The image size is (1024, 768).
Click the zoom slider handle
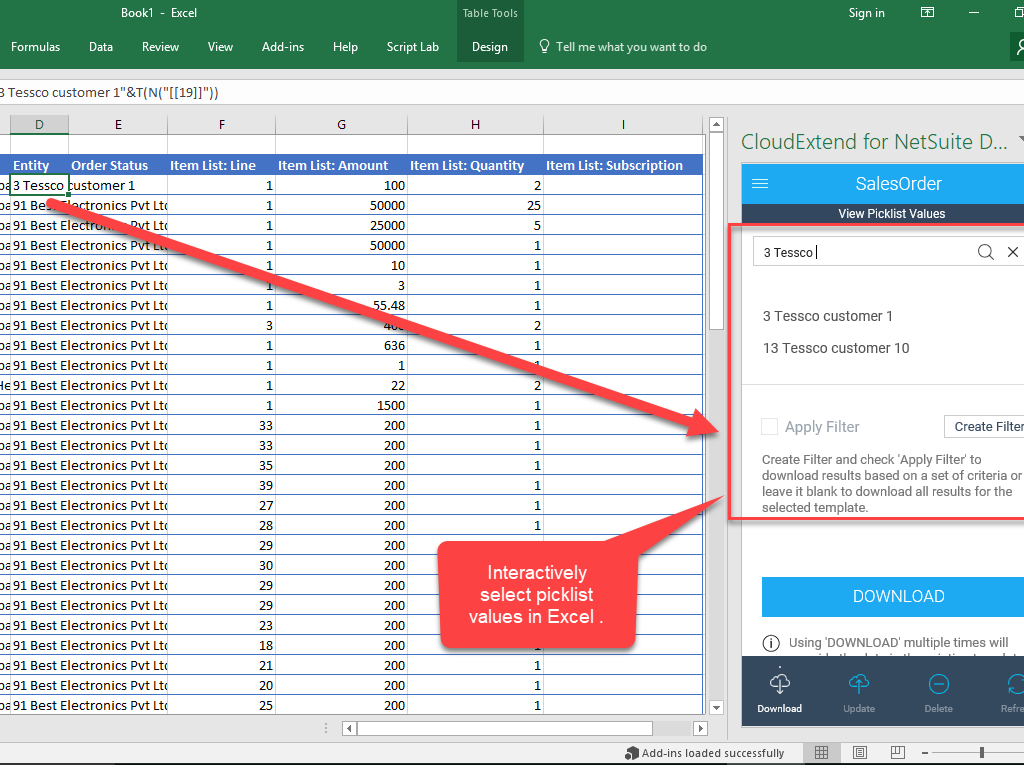coord(982,753)
